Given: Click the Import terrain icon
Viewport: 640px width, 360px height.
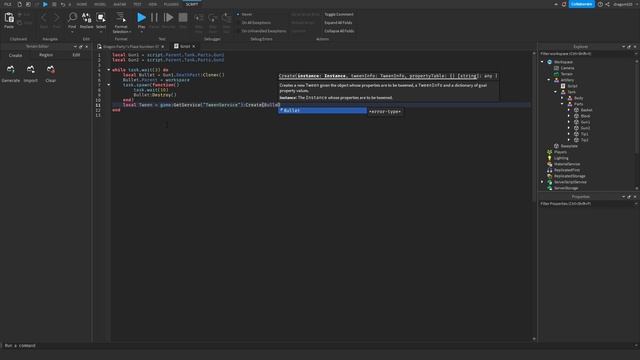Looking at the screenshot, I should 31,70.
